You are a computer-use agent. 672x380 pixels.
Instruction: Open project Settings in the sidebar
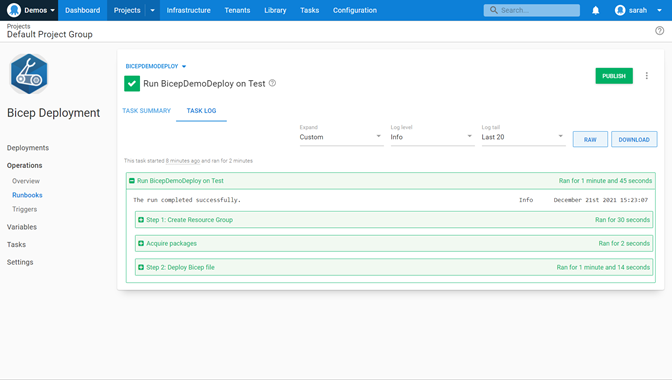[x=20, y=262]
